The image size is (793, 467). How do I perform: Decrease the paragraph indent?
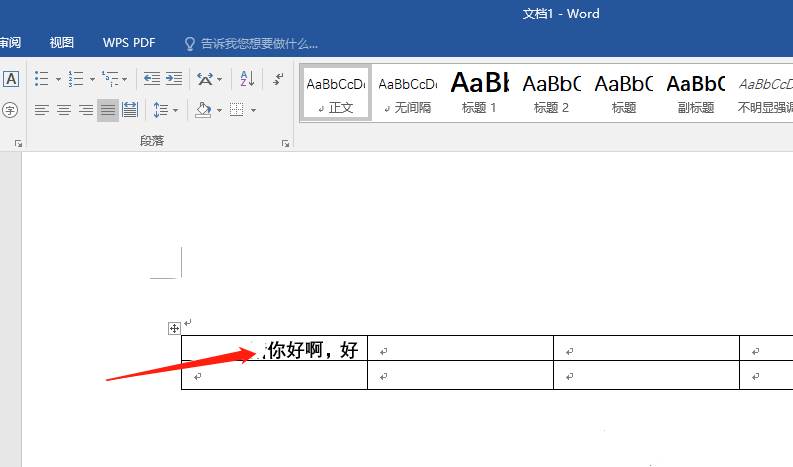pyautogui.click(x=152, y=78)
